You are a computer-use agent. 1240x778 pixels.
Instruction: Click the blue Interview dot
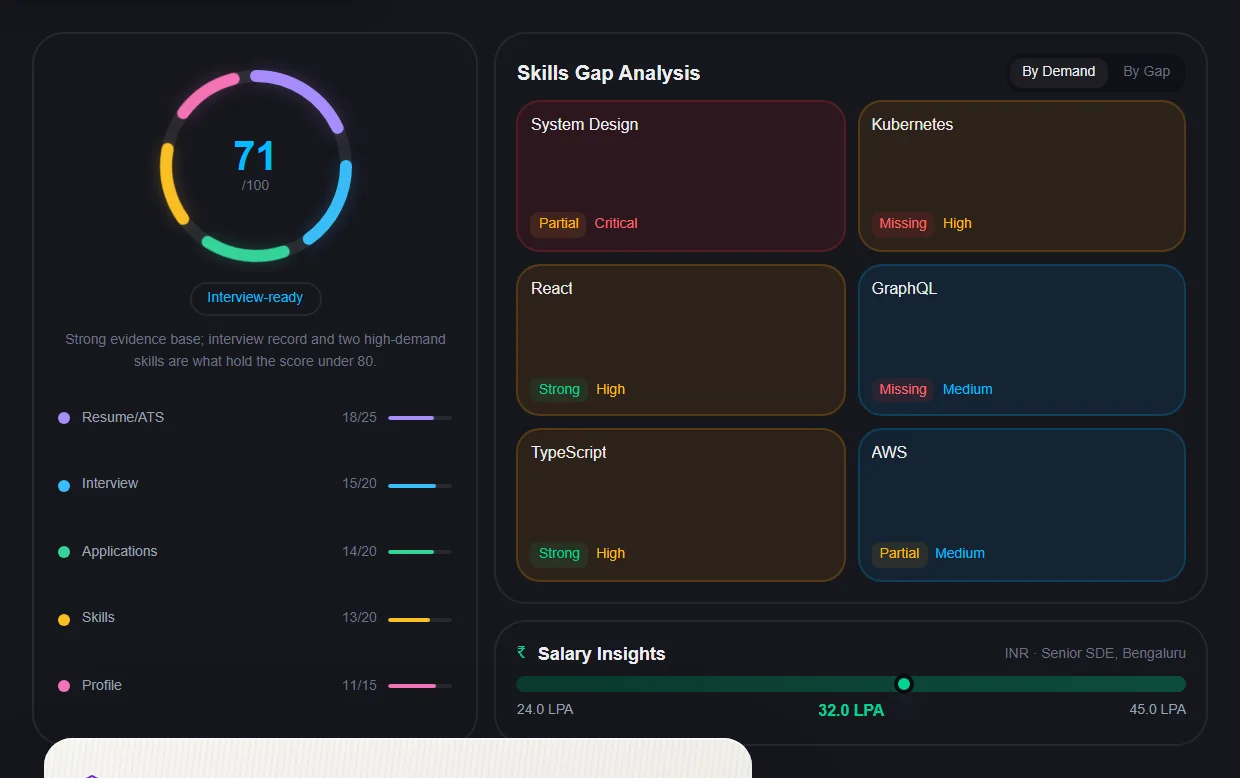click(x=64, y=485)
